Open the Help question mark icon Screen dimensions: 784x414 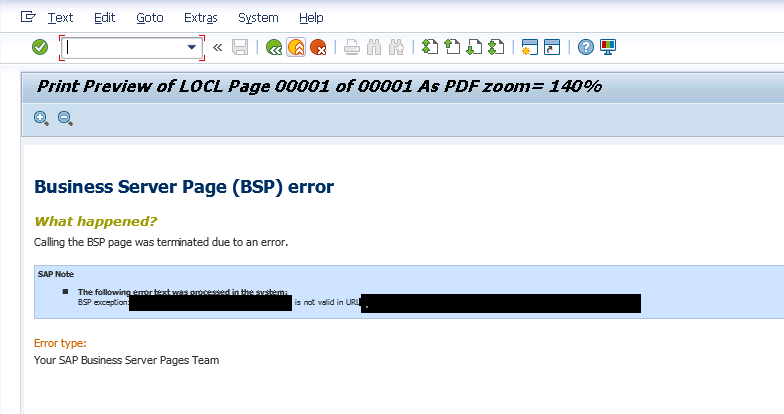pyautogui.click(x=586, y=47)
